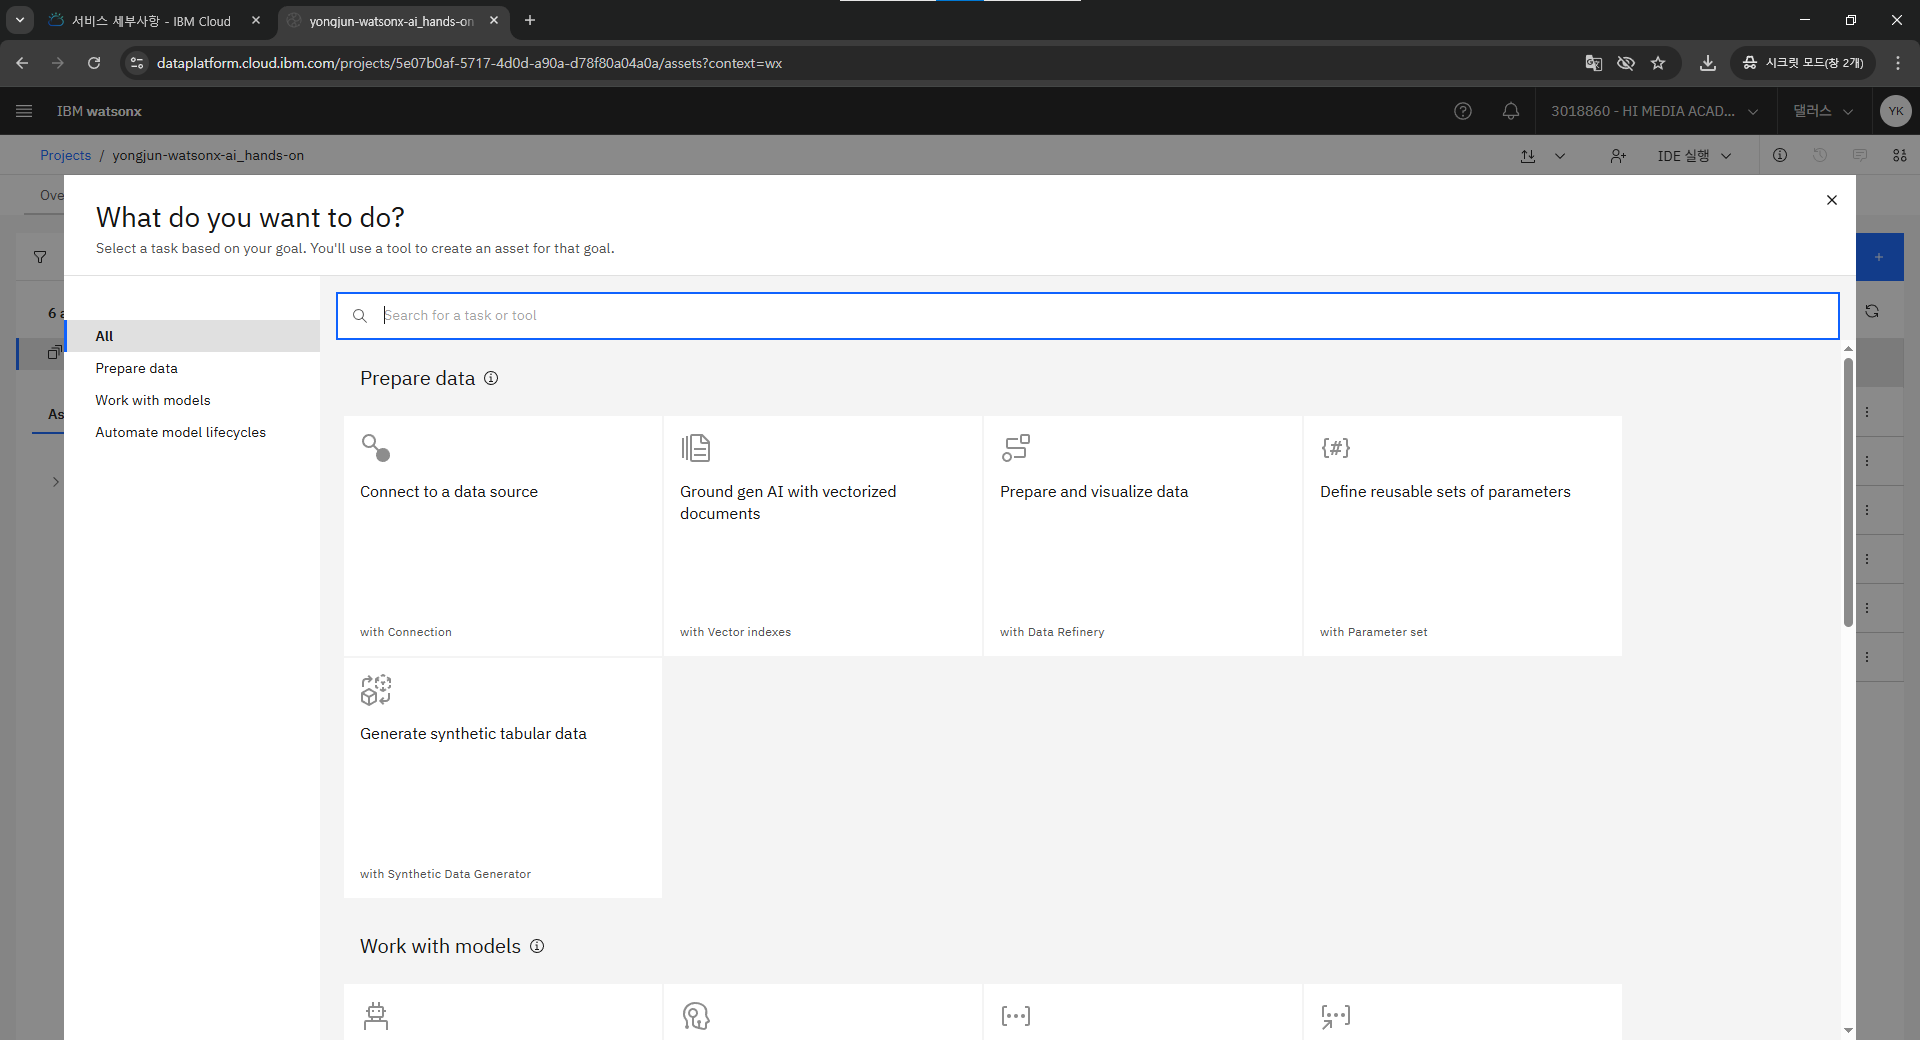Click the brackets-with-arrow icon under Work with models

[1336, 1016]
